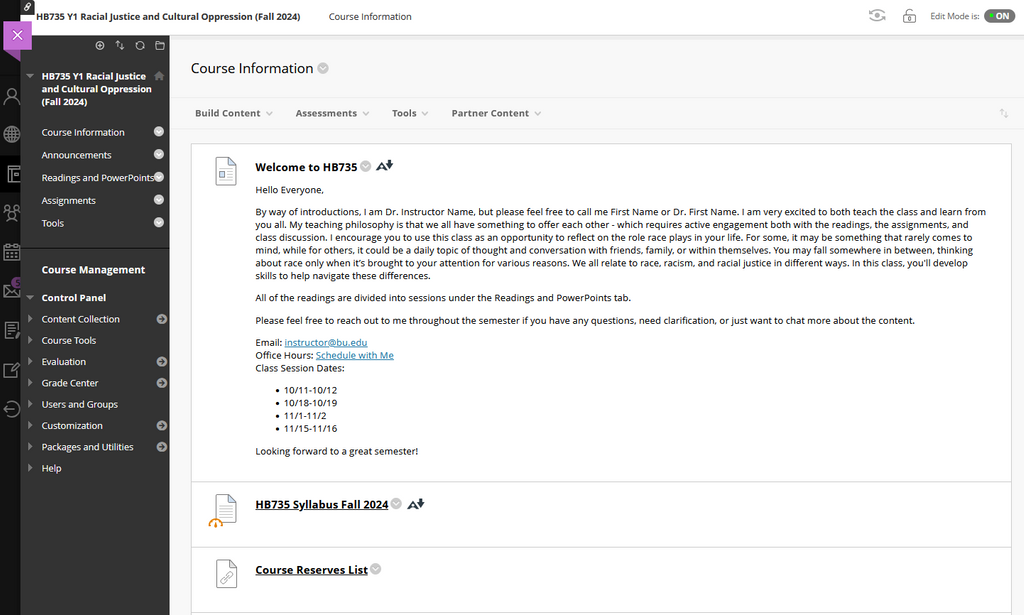
Task: Open the add menu item plus icon
Action: tap(98, 45)
